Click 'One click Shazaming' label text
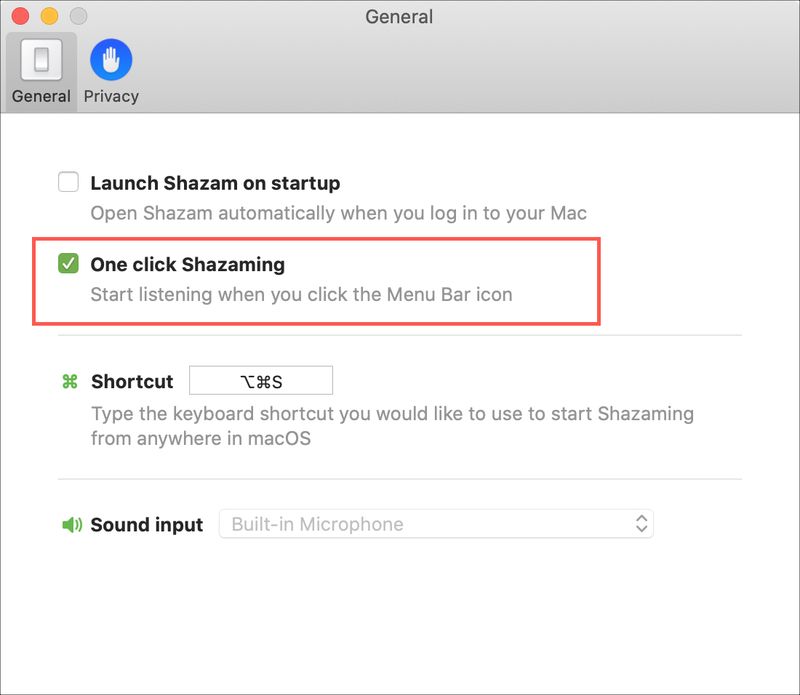Screen dimensions: 800x695 pos(188,265)
